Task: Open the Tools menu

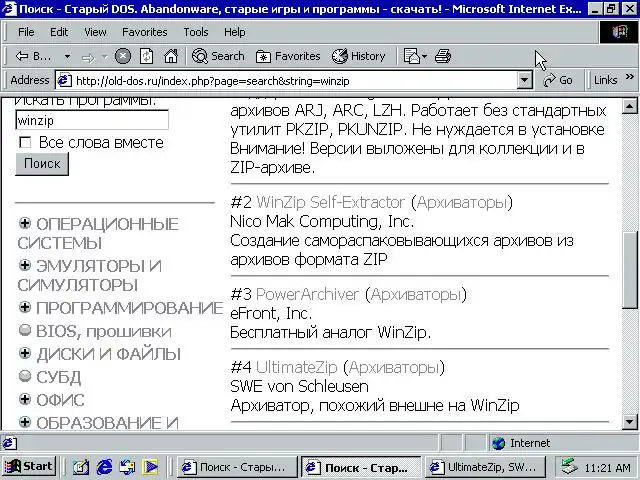Action: tap(196, 32)
